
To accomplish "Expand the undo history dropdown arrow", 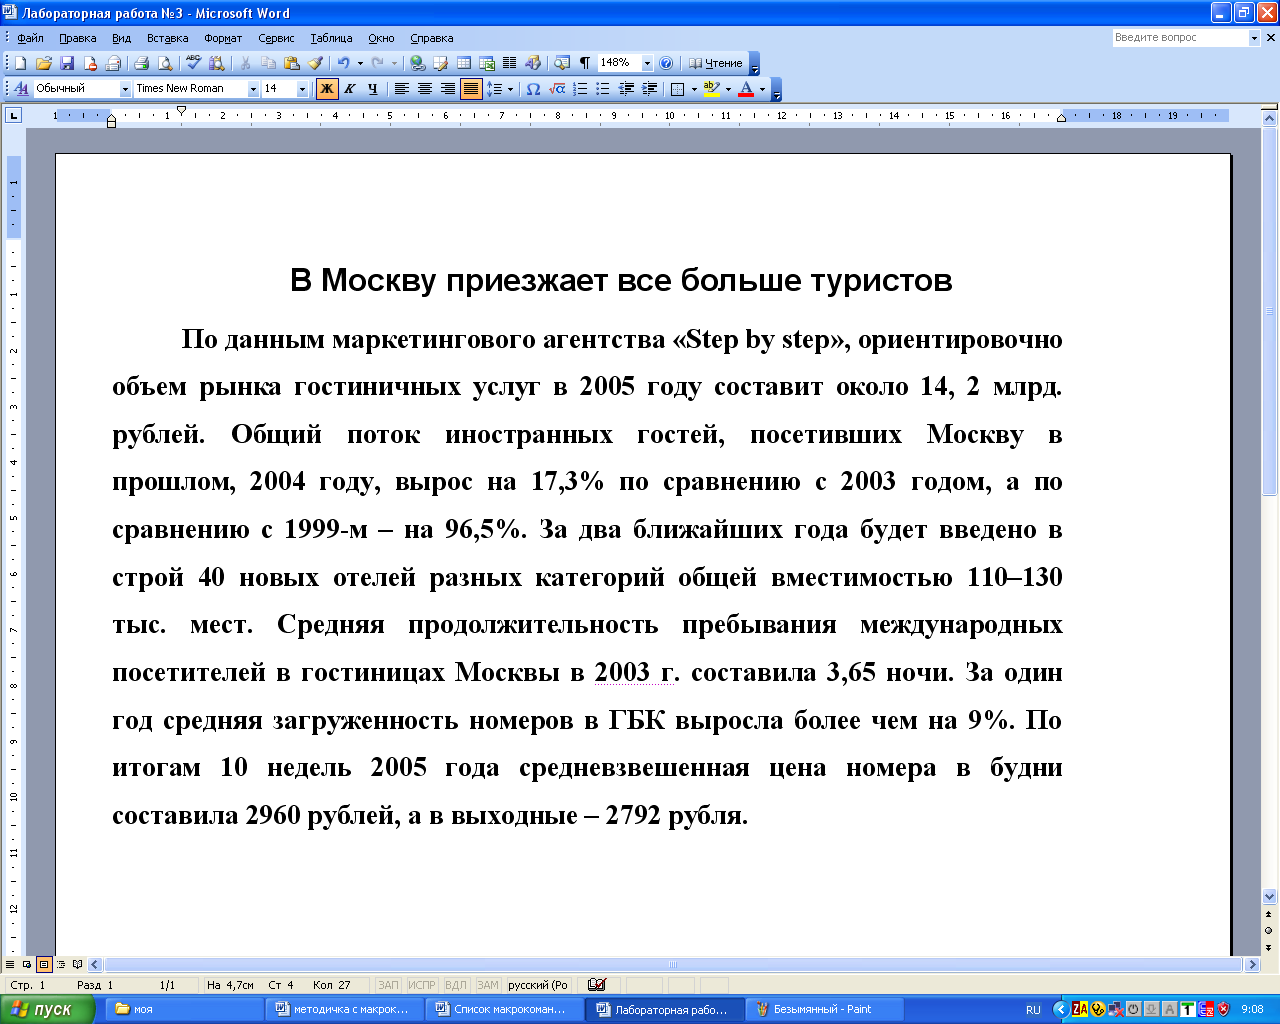I will 360,63.
